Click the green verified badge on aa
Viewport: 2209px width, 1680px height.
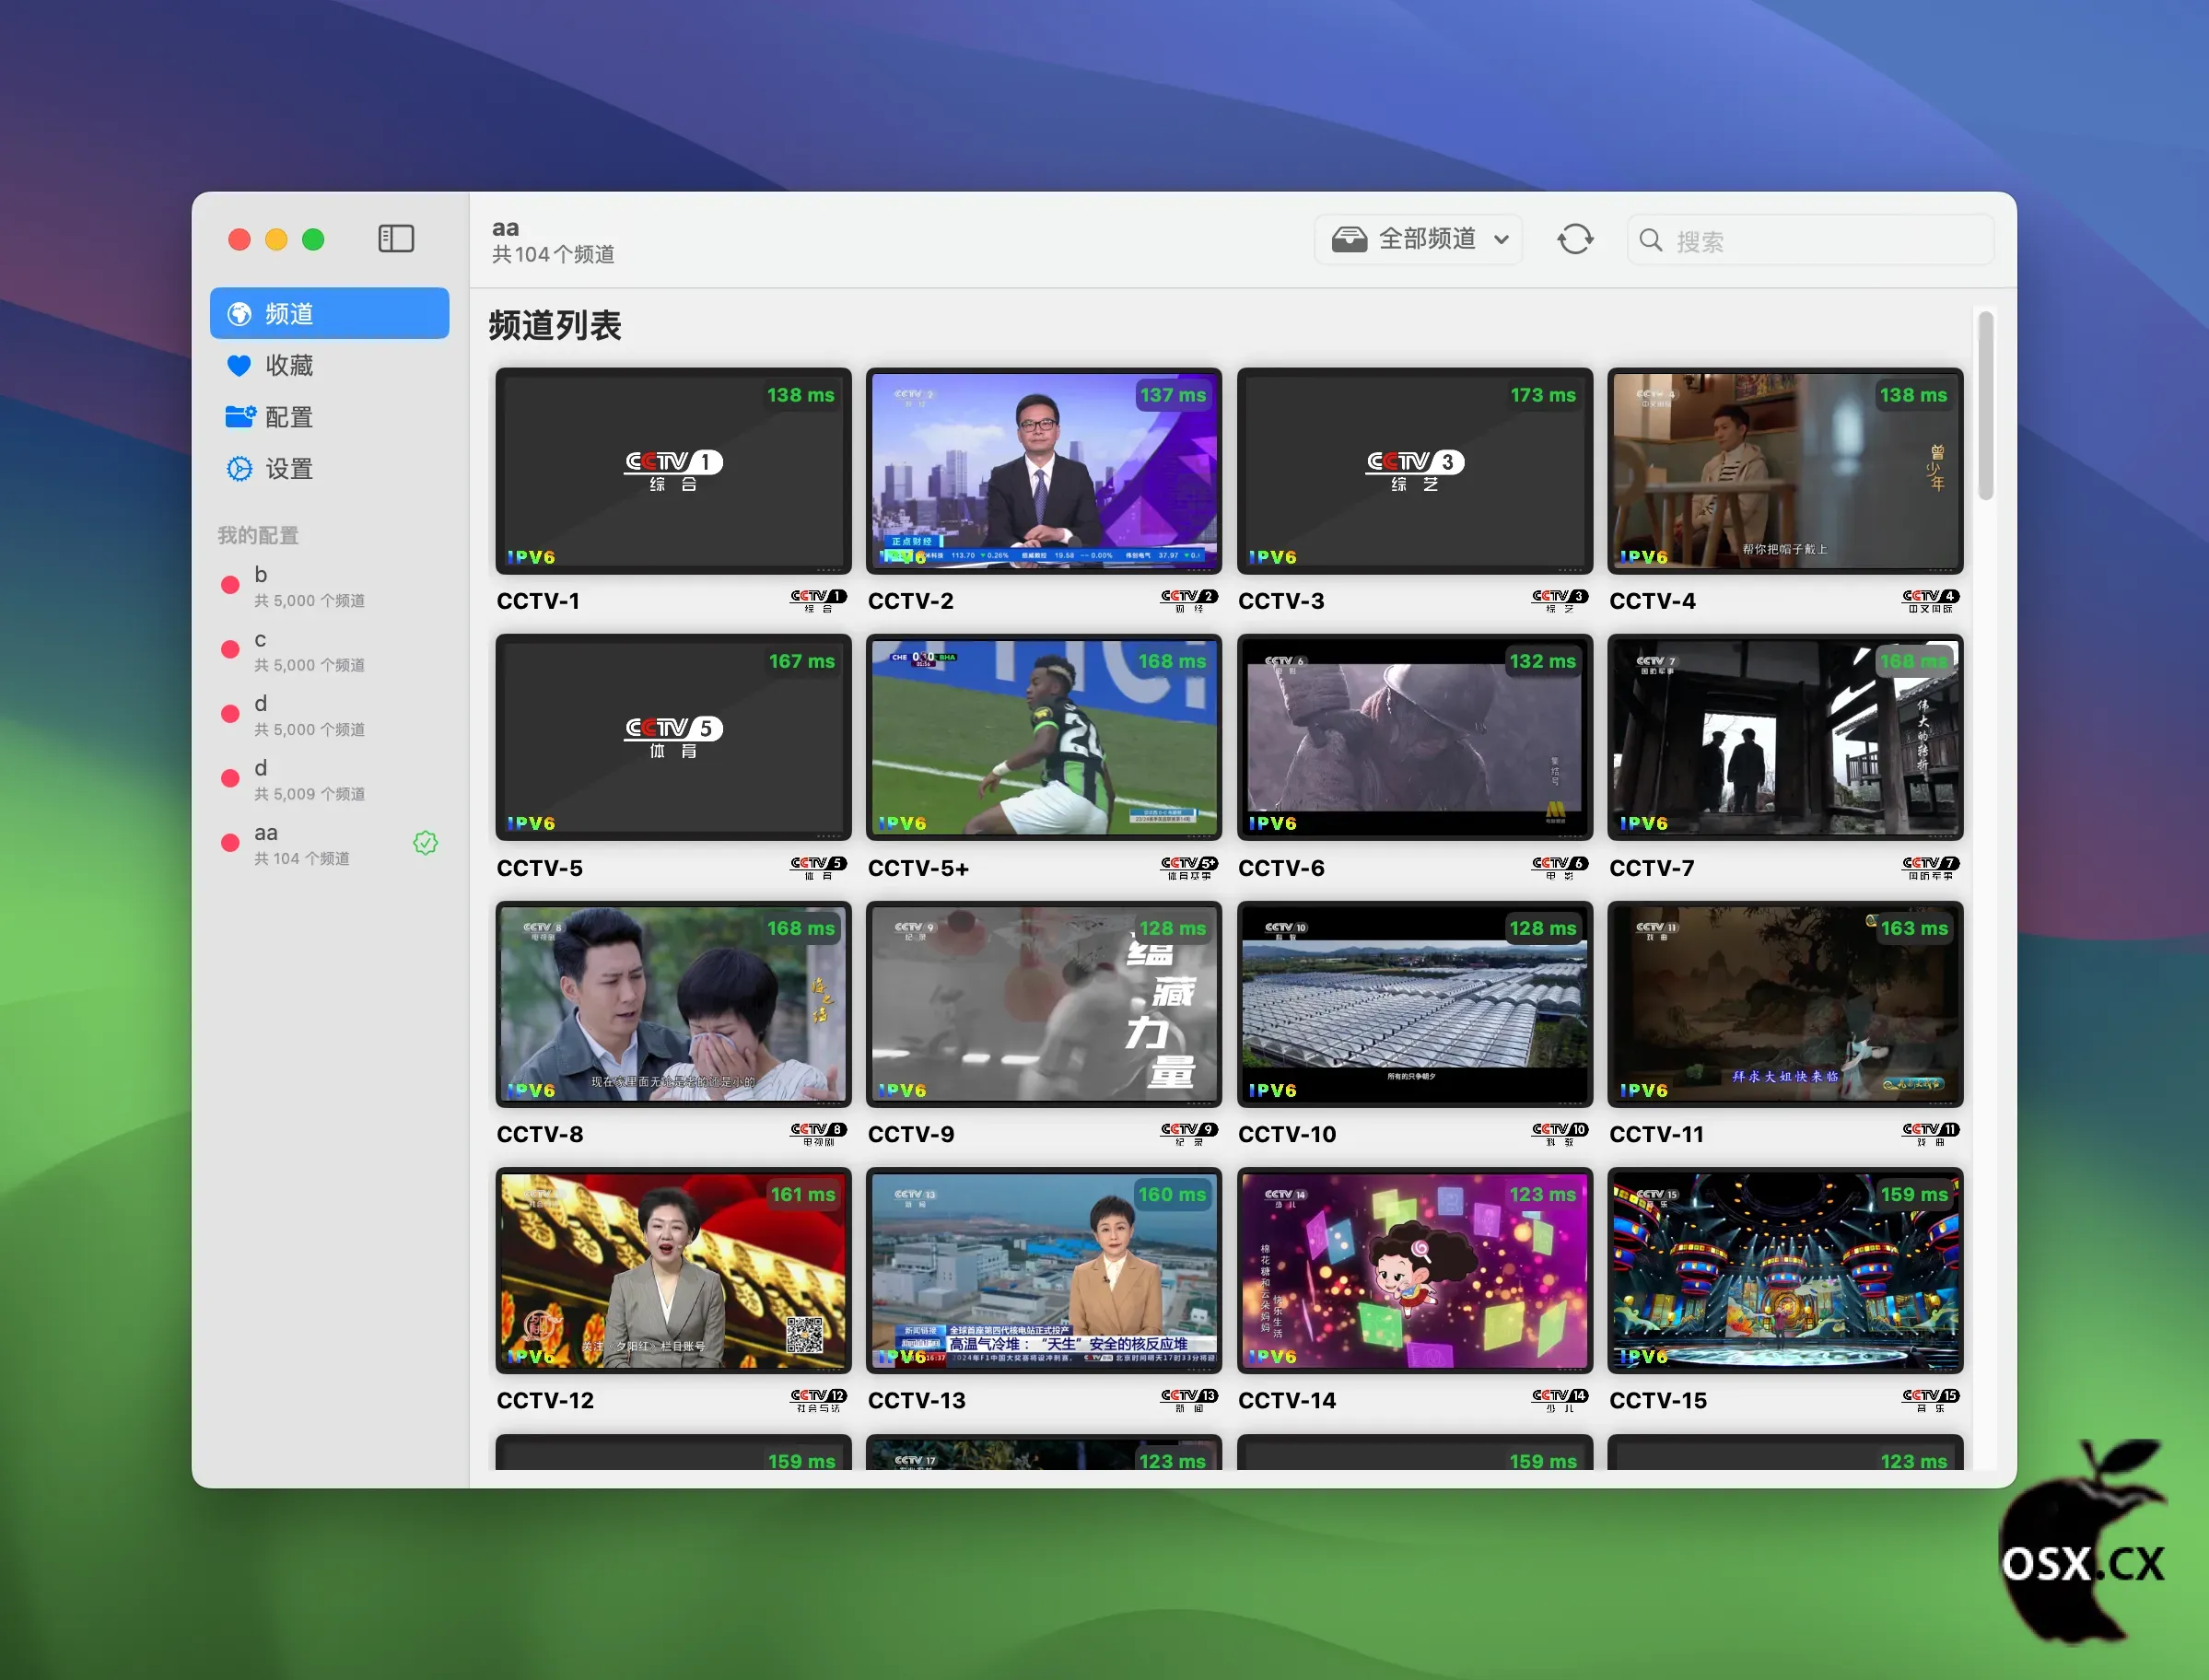point(425,843)
